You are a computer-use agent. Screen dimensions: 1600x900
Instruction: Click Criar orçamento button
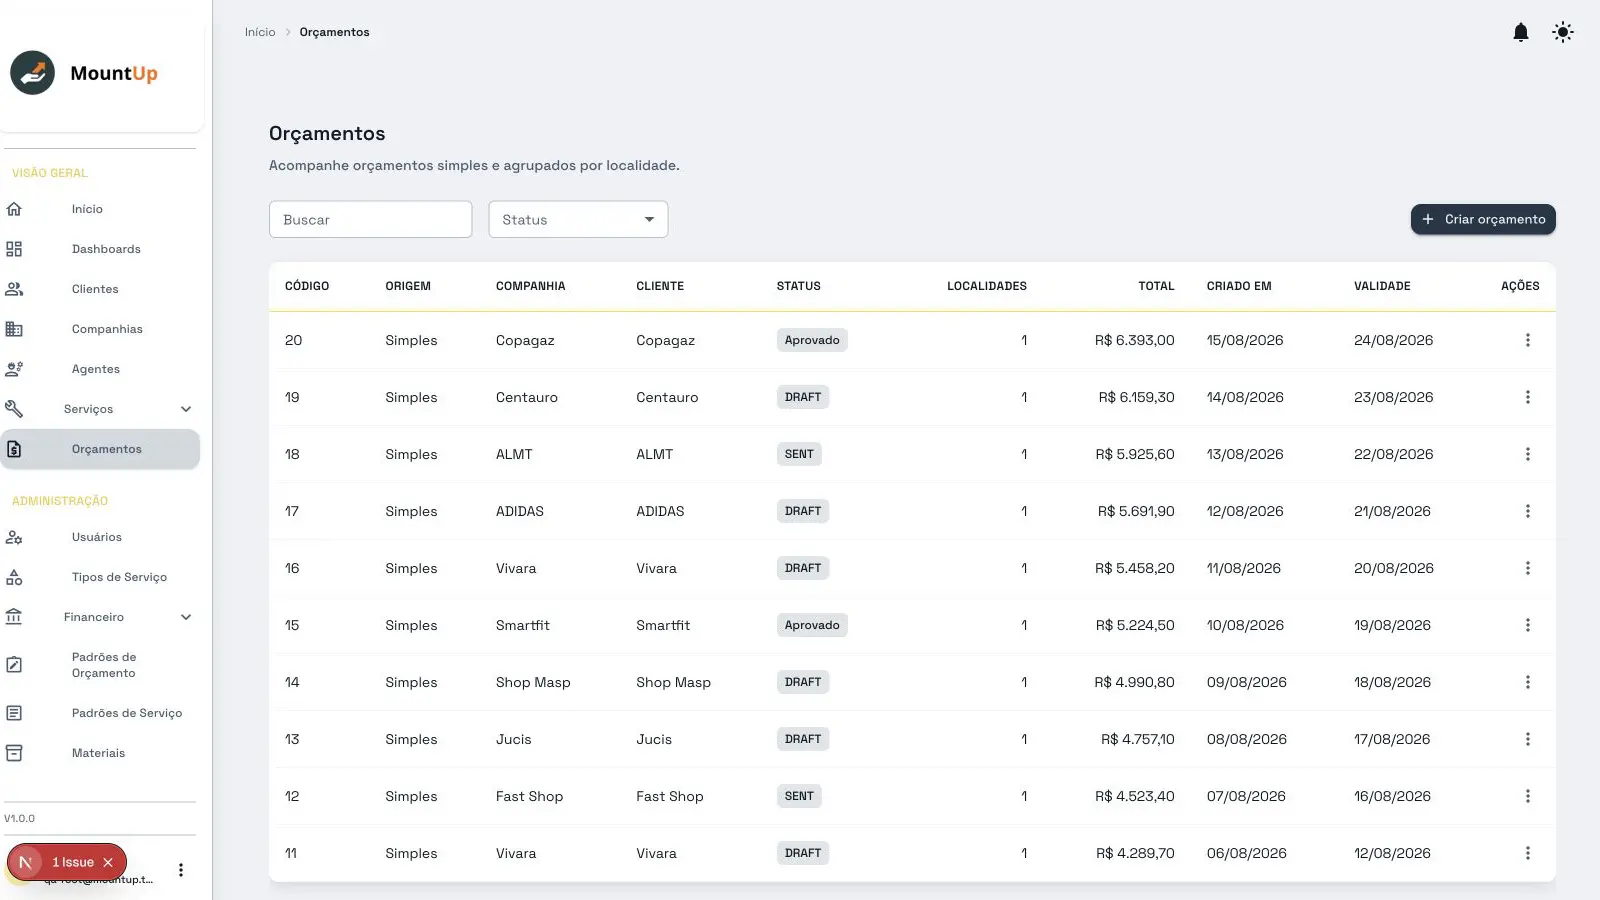click(1483, 219)
